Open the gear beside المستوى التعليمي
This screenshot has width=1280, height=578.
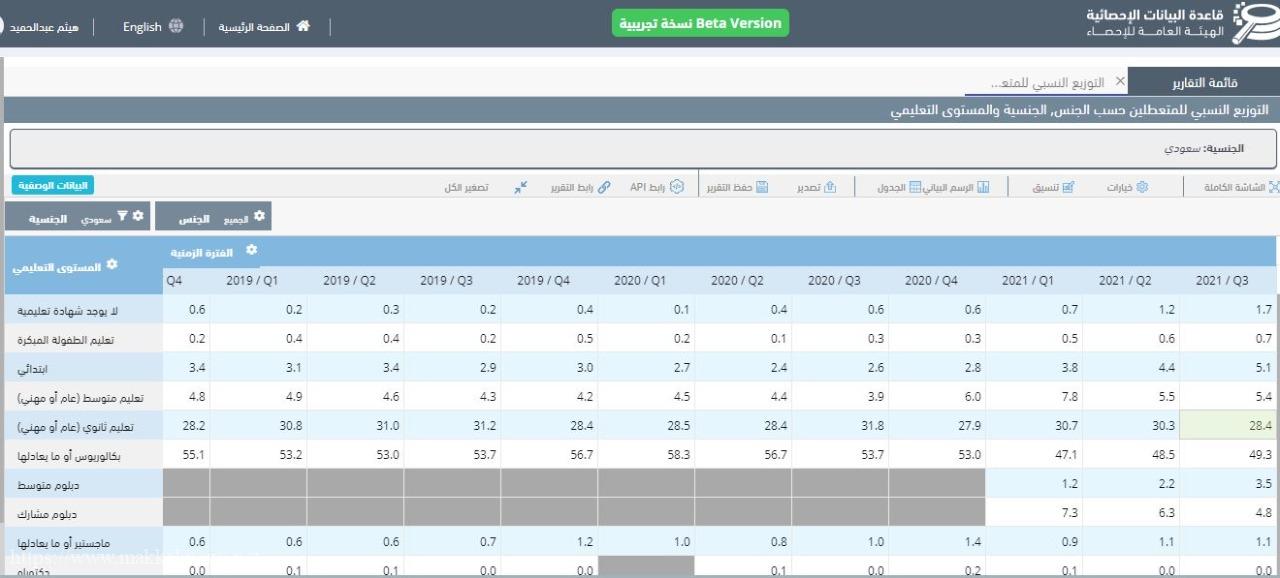pyautogui.click(x=112, y=265)
